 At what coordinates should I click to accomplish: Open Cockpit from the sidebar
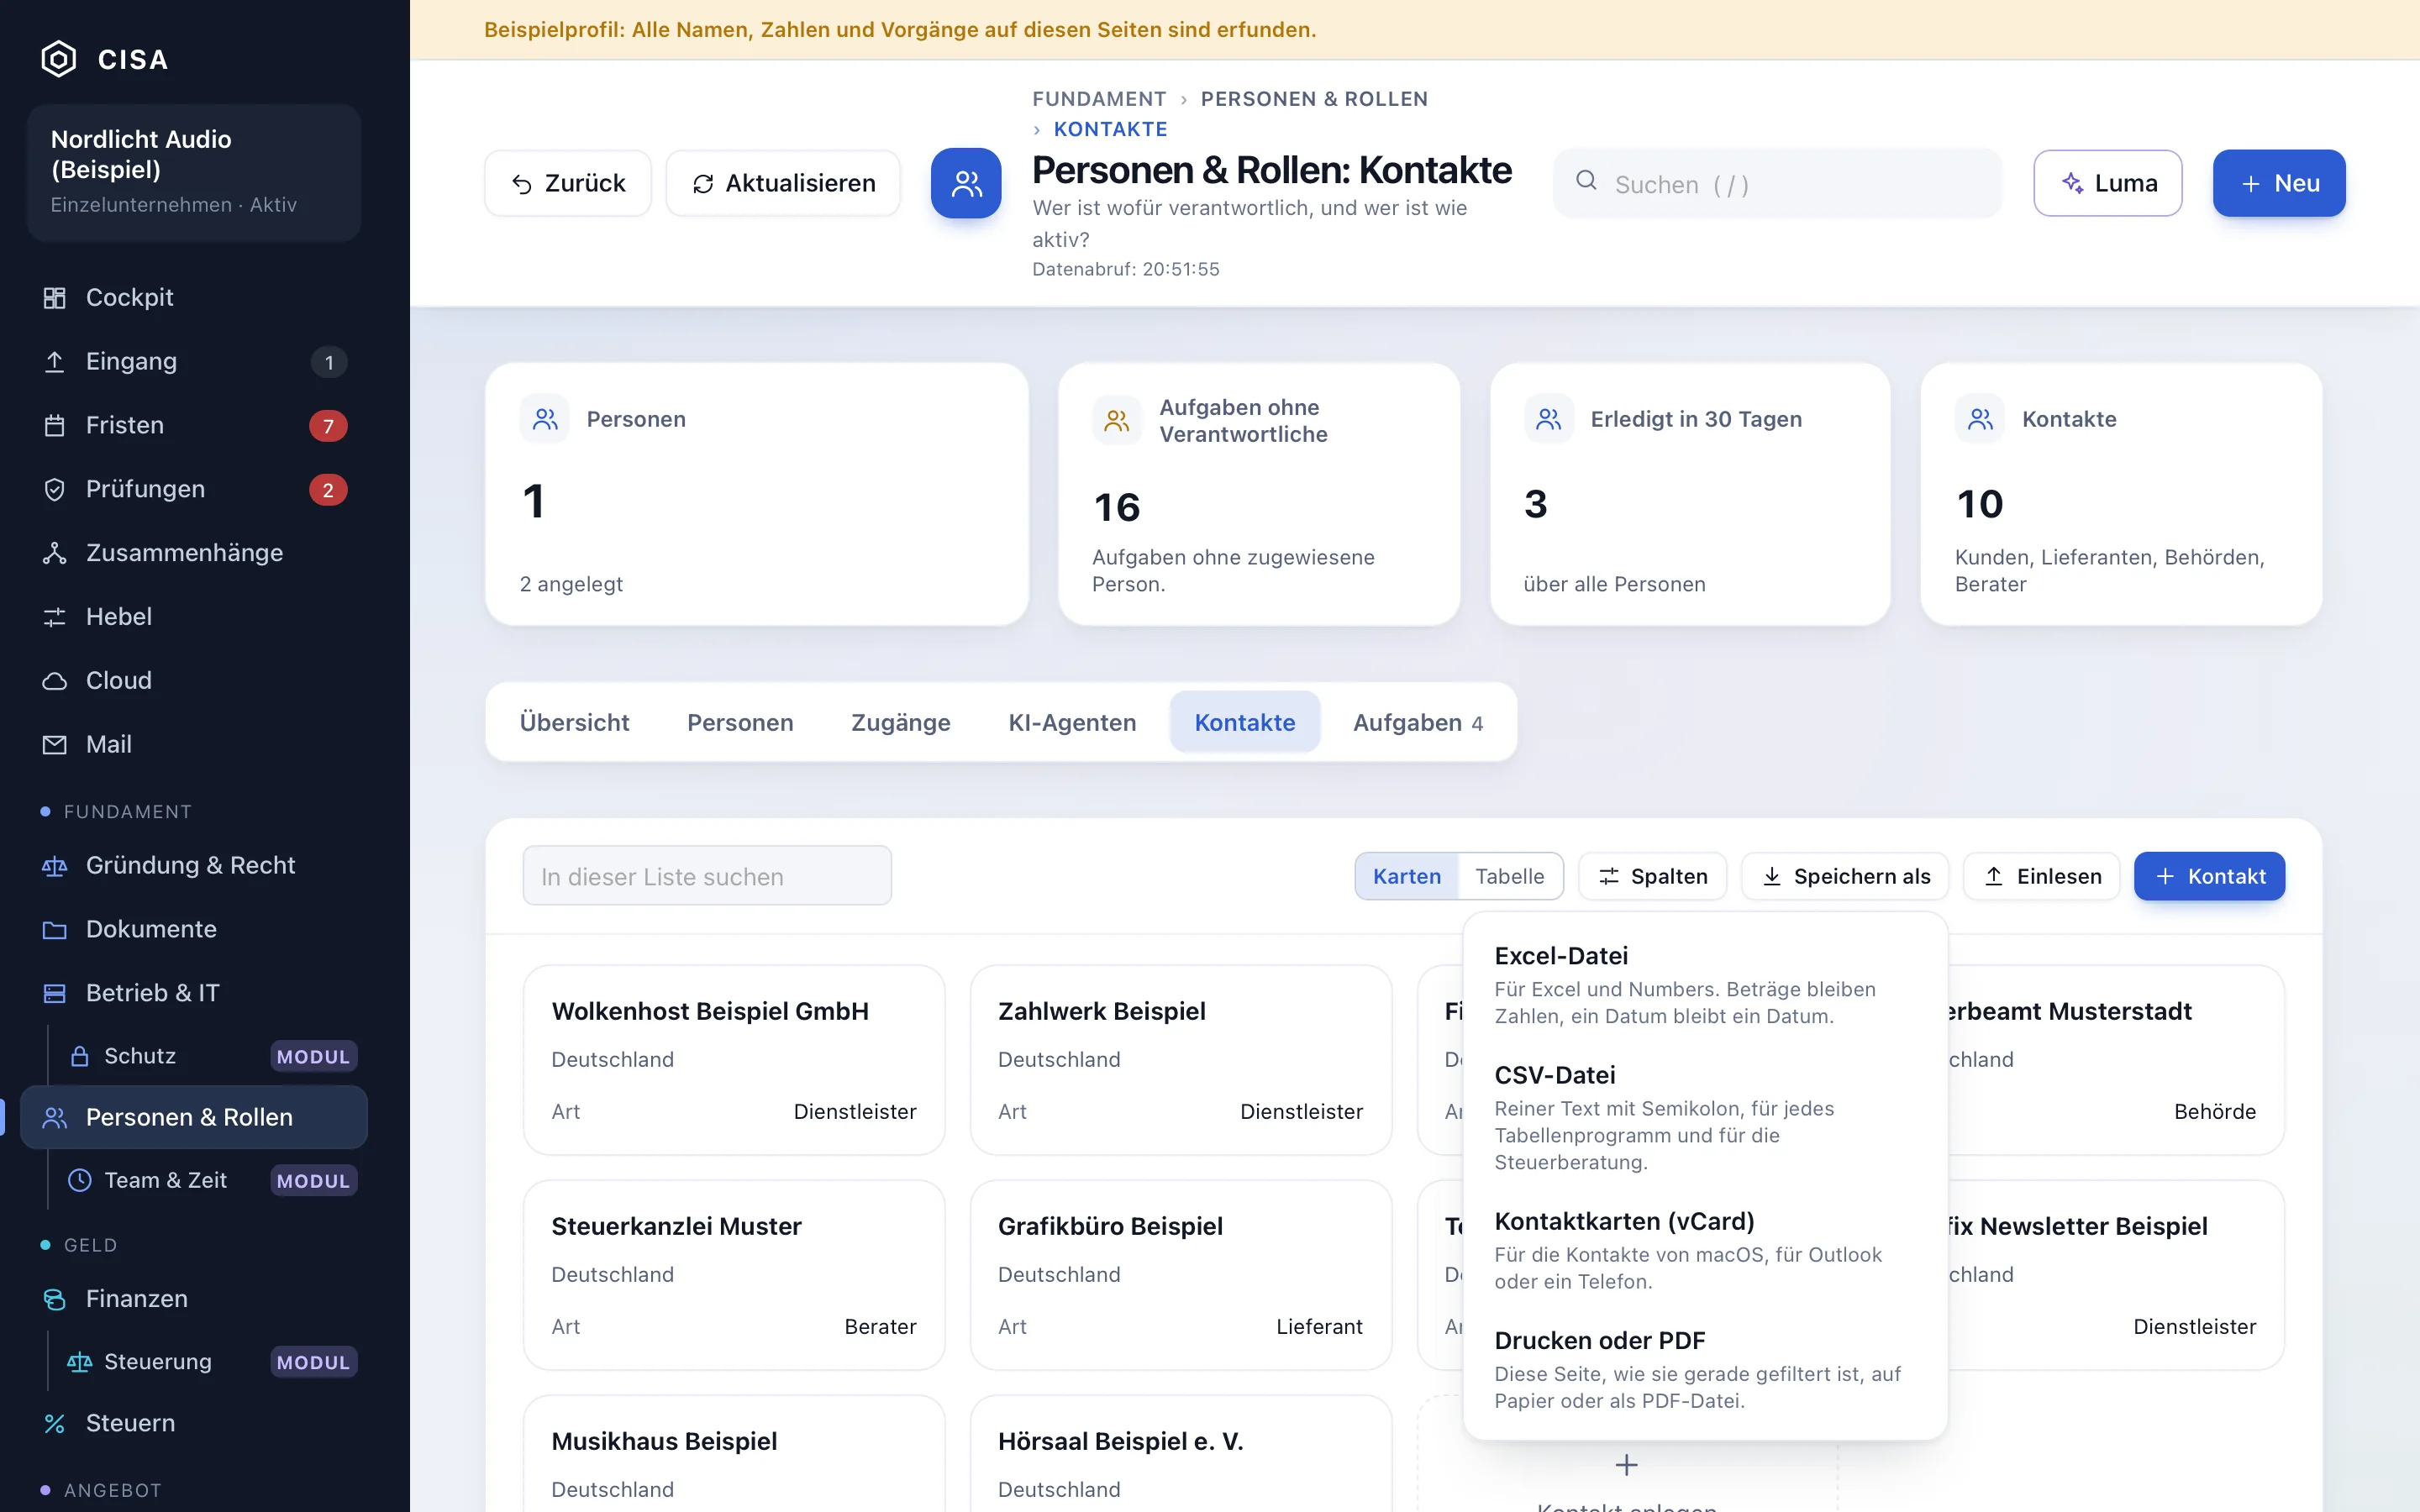point(194,297)
